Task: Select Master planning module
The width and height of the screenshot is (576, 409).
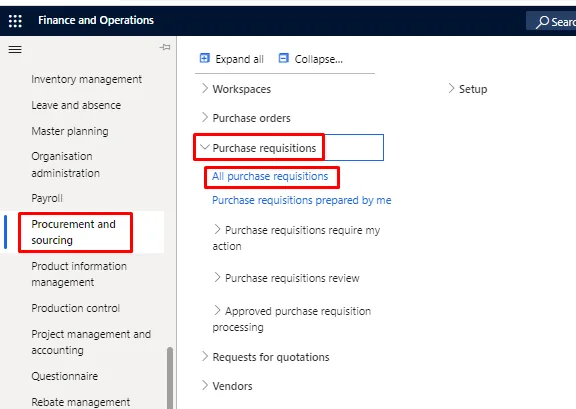Action: coord(70,132)
